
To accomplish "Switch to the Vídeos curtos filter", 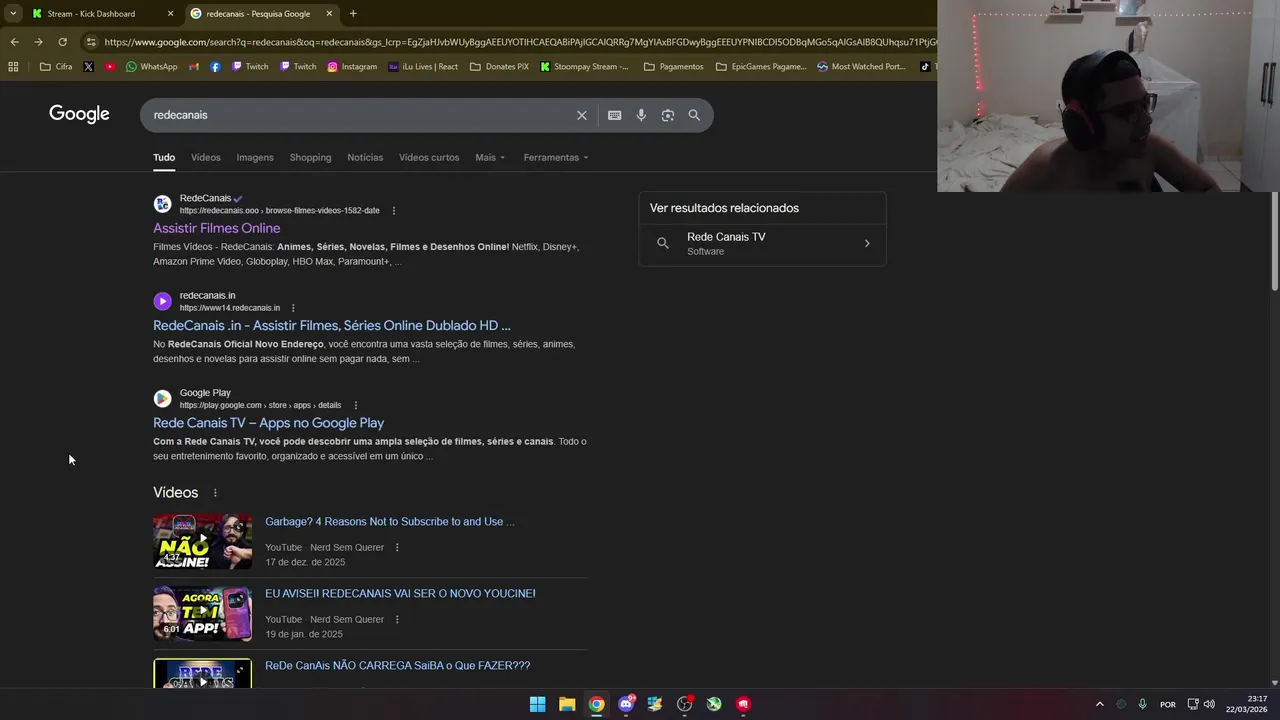I will (429, 158).
